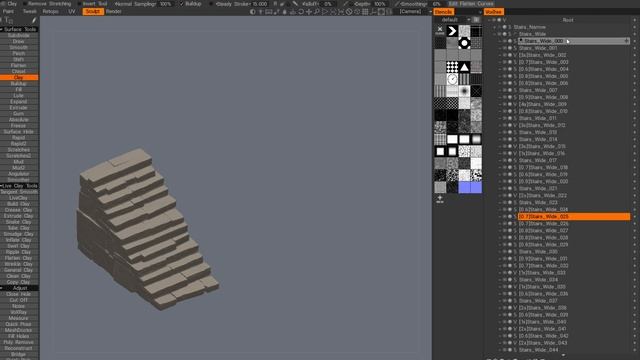This screenshot has width=640, height=360.
Task: Open the Render room tab
Action: (114, 11)
